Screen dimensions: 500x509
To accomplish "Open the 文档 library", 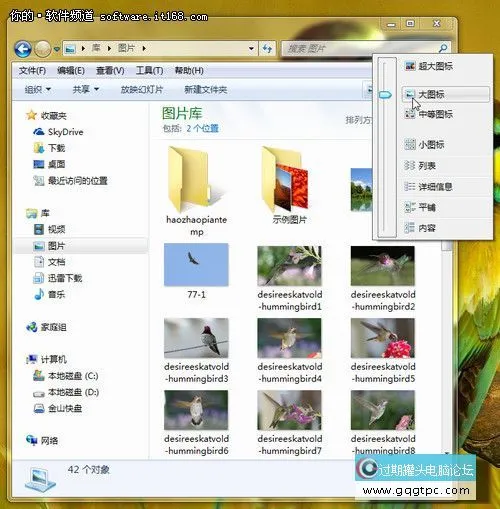I will (x=49, y=262).
